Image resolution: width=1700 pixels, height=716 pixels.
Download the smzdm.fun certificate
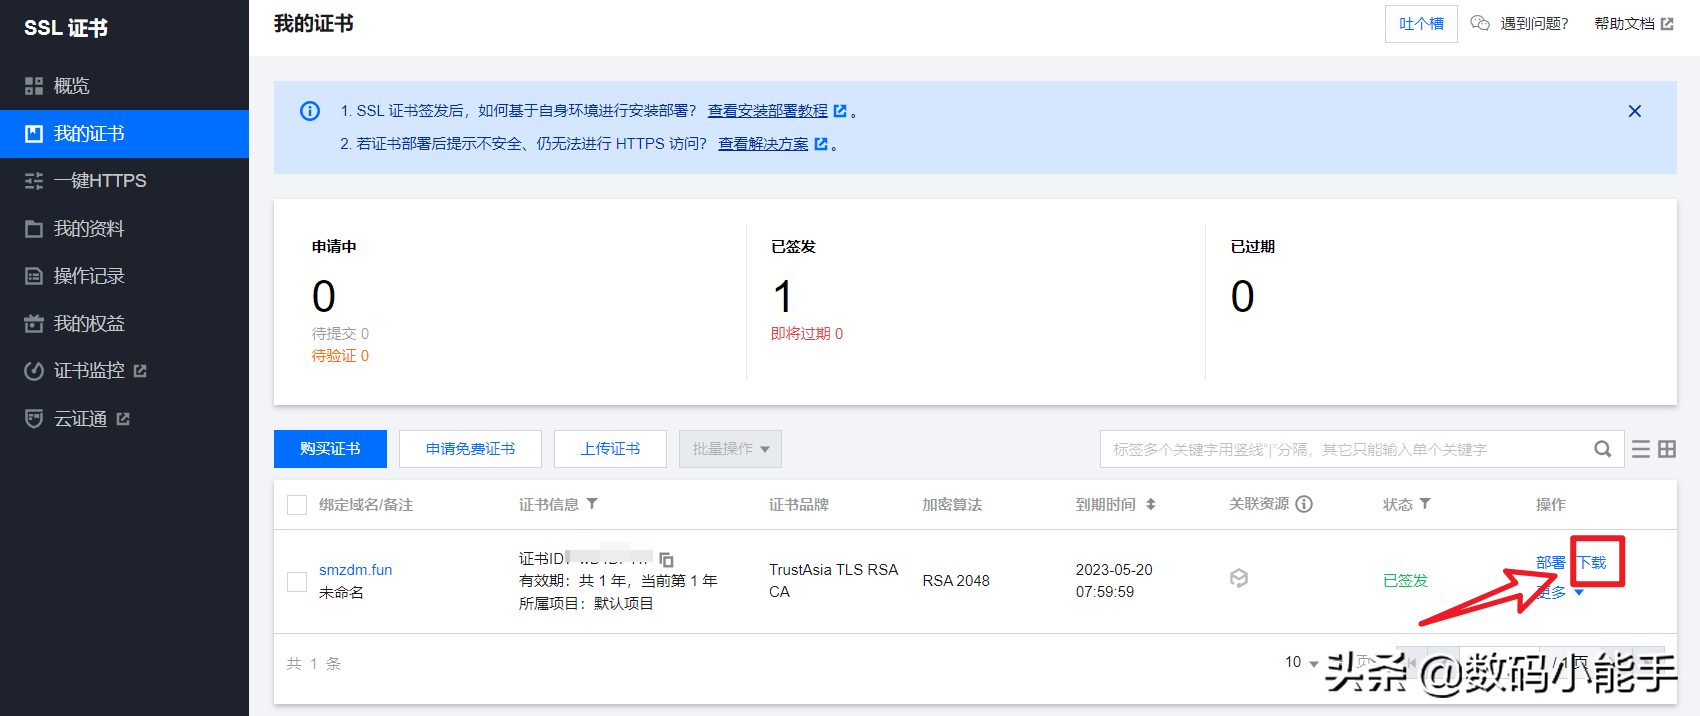[1592, 562]
